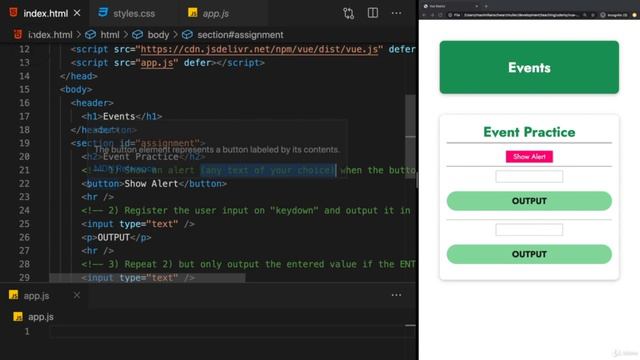Open the top editor more actions menu
The width and height of the screenshot is (640, 360).
pyautogui.click(x=396, y=13)
